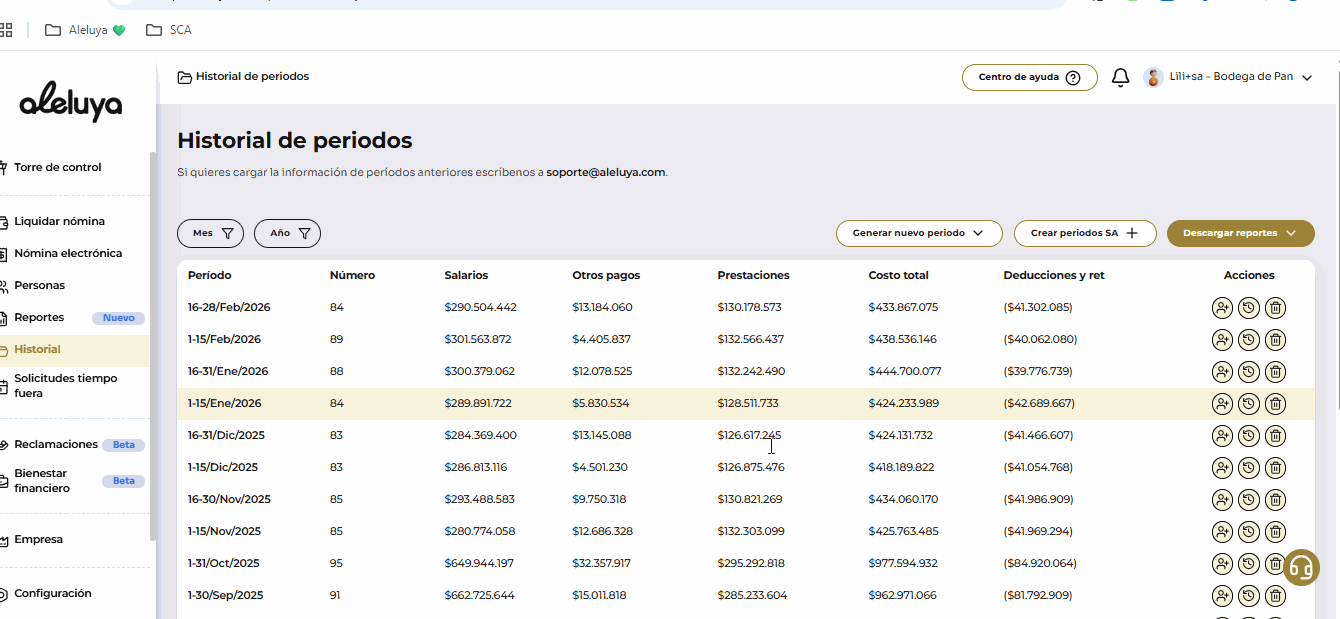Open the floating headset support chat

1300,567
